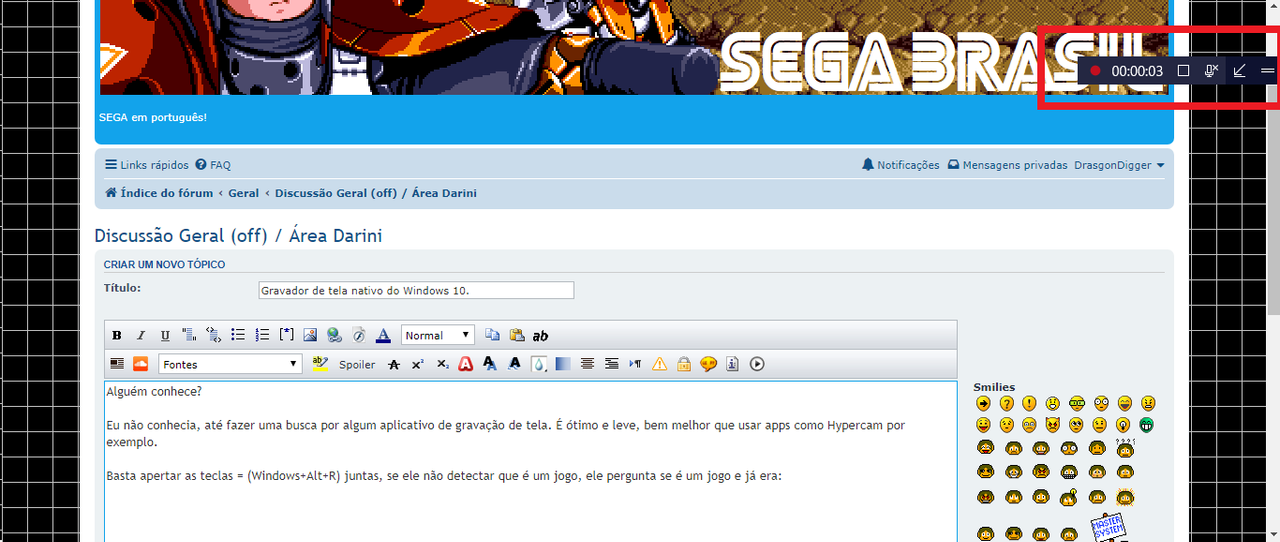Toggle bold formatting in the editor

[117, 335]
